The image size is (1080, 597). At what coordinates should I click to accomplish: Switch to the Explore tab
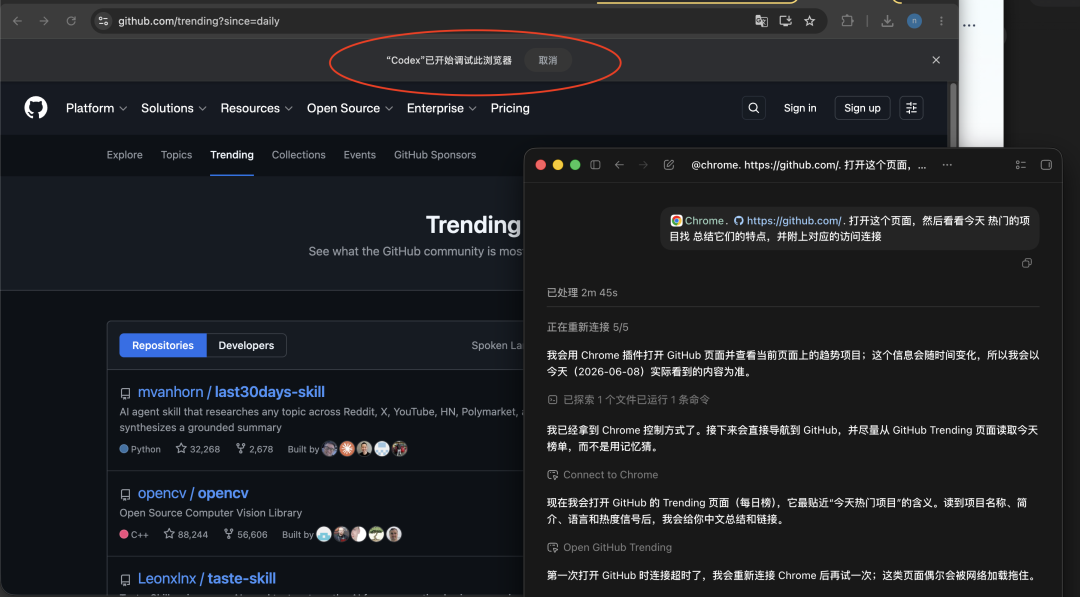coord(125,155)
